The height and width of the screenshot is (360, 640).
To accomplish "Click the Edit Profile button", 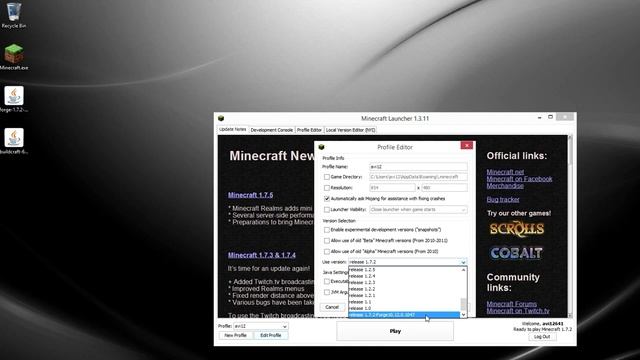I will point(271,336).
